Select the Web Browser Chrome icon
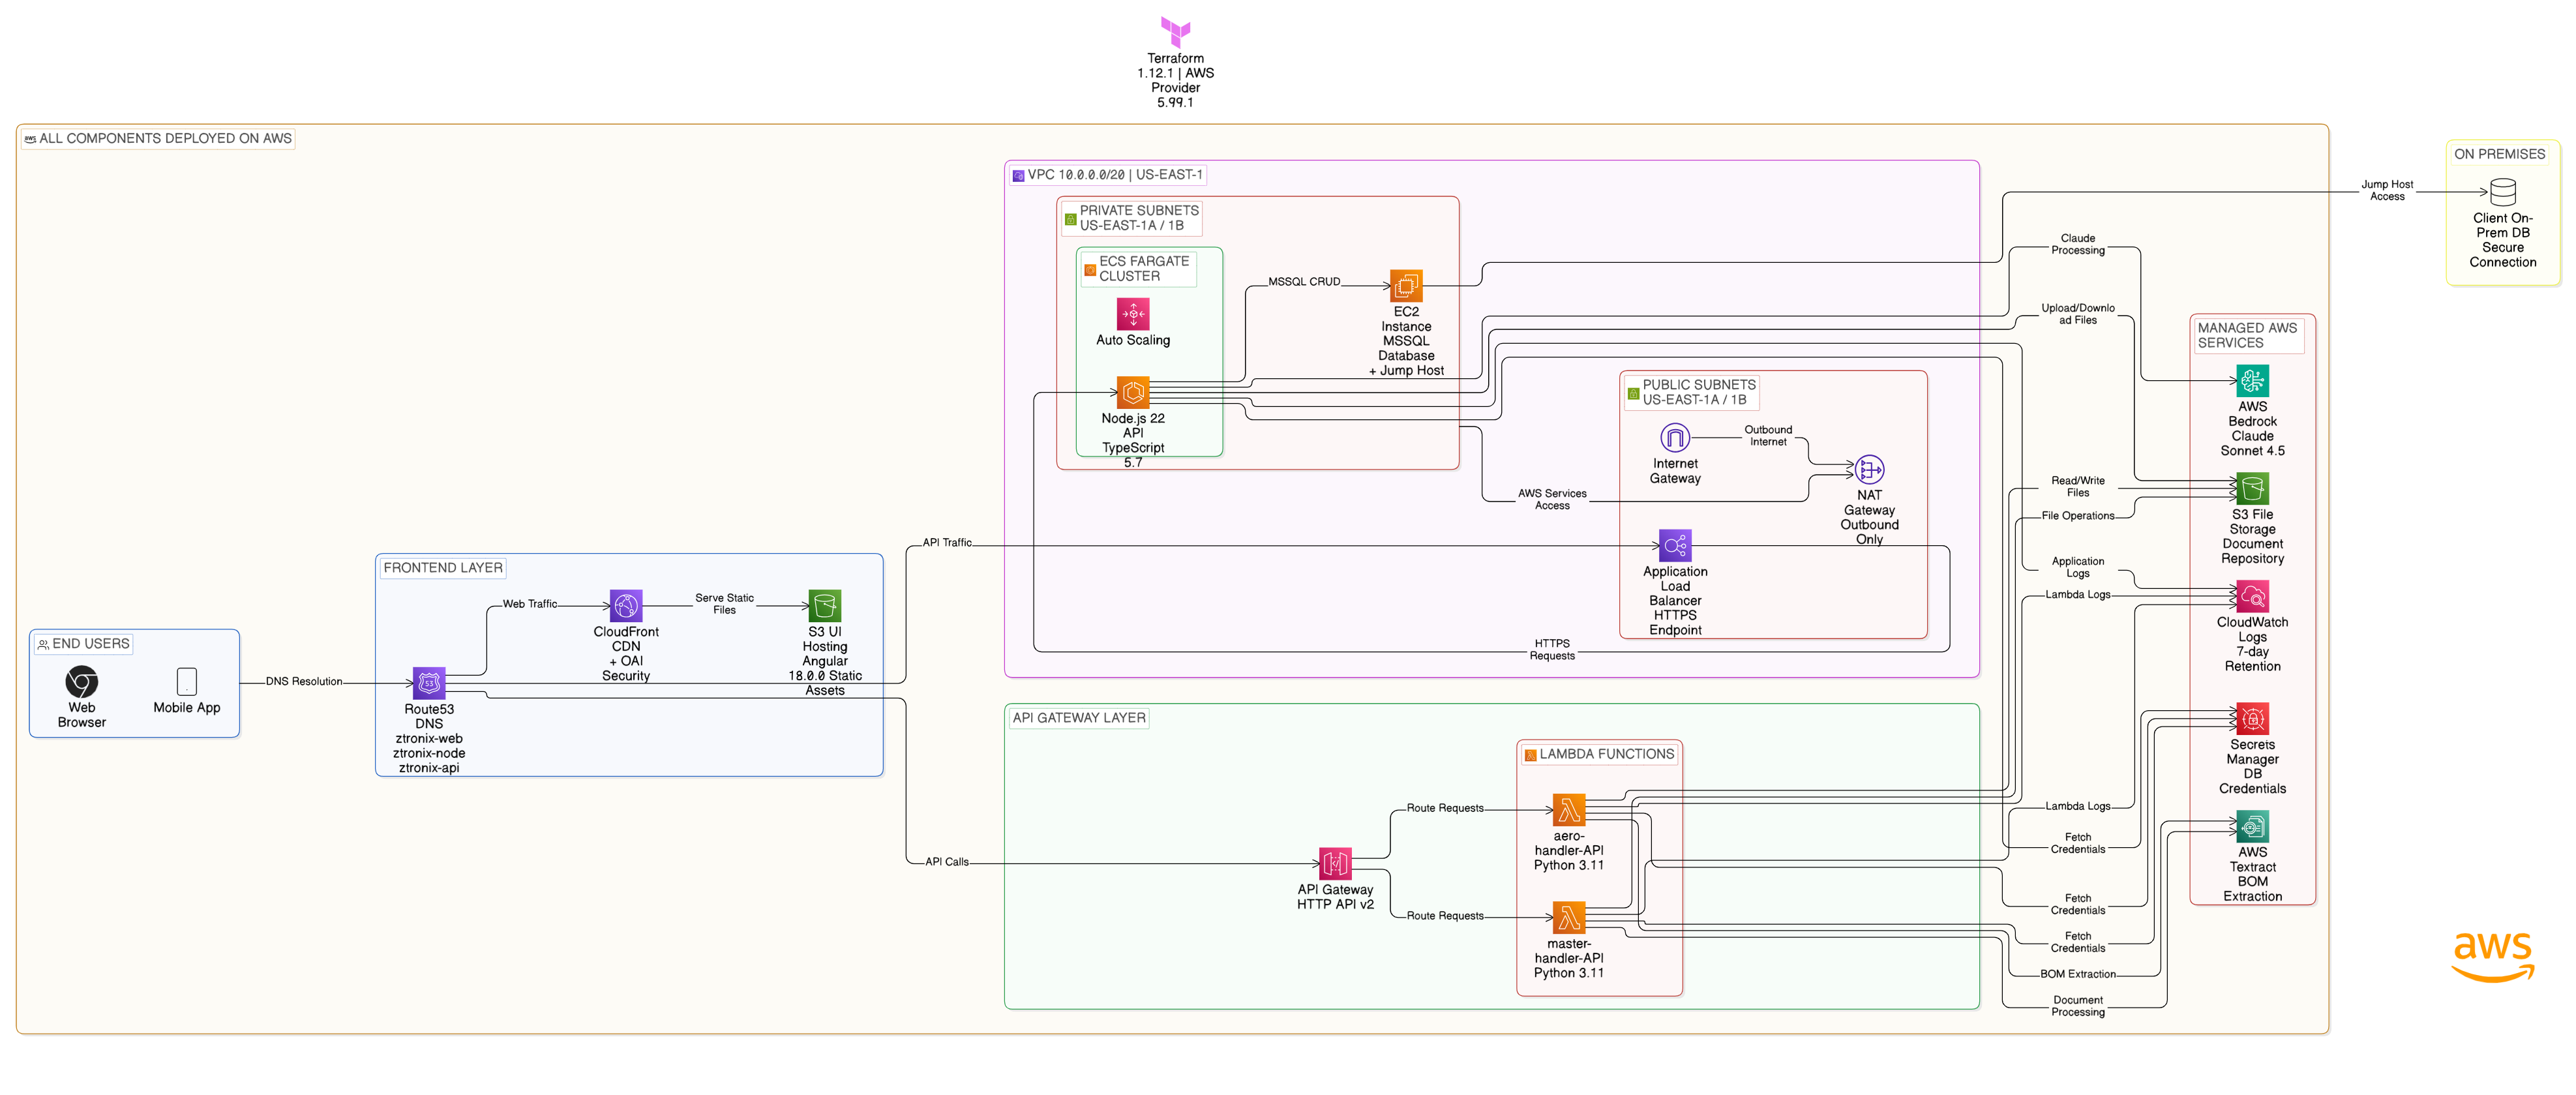This screenshot has height=1095, width=2576. point(82,681)
